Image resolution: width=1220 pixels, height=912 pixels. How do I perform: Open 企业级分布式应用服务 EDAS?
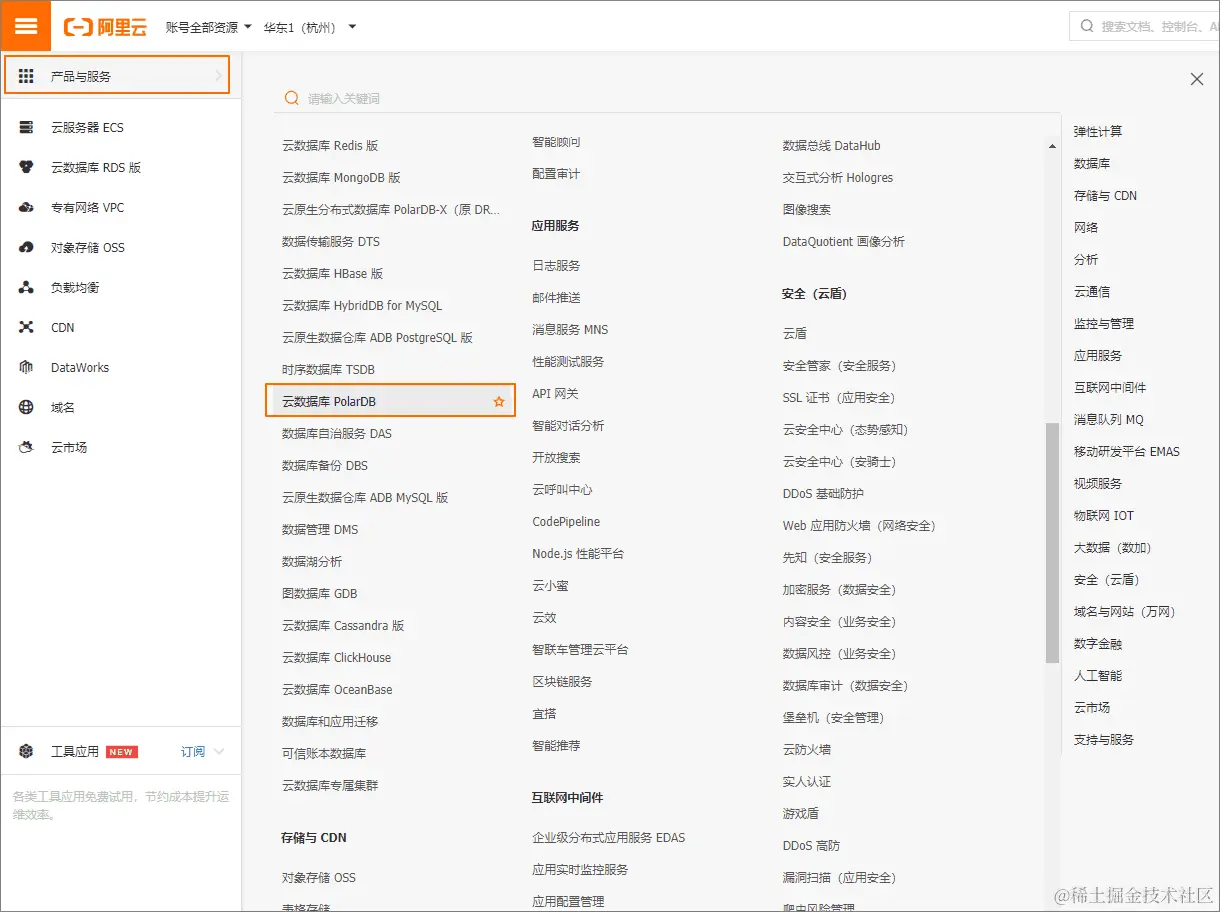point(609,837)
